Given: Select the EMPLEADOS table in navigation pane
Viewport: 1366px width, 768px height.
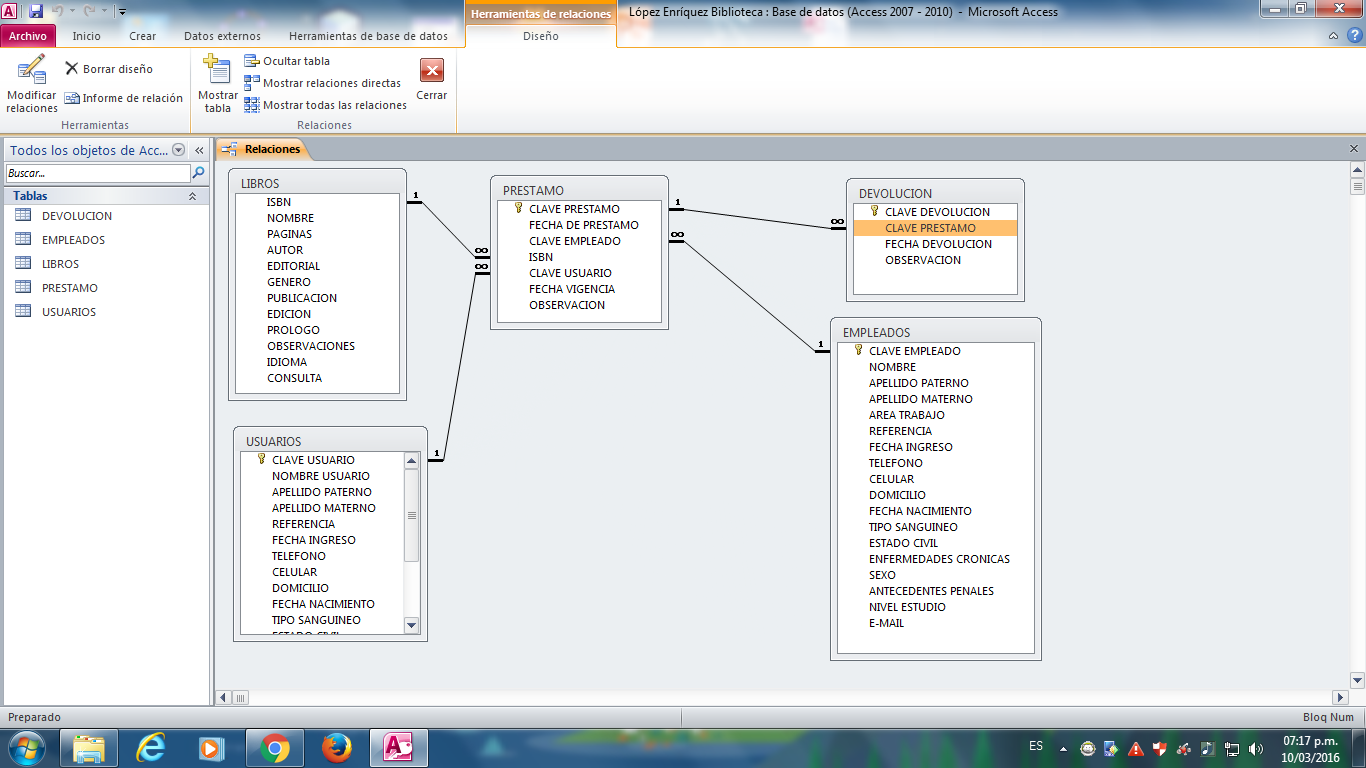Looking at the screenshot, I should click(x=73, y=240).
